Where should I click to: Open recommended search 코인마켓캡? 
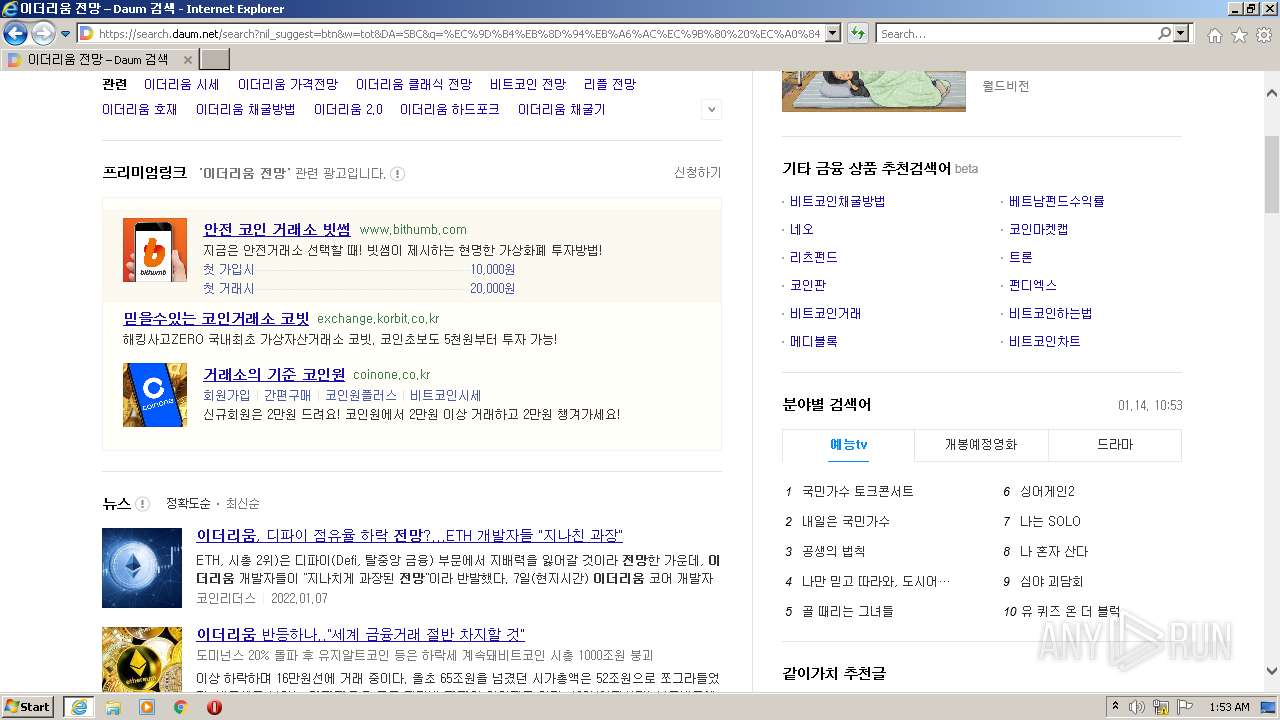pos(1038,229)
